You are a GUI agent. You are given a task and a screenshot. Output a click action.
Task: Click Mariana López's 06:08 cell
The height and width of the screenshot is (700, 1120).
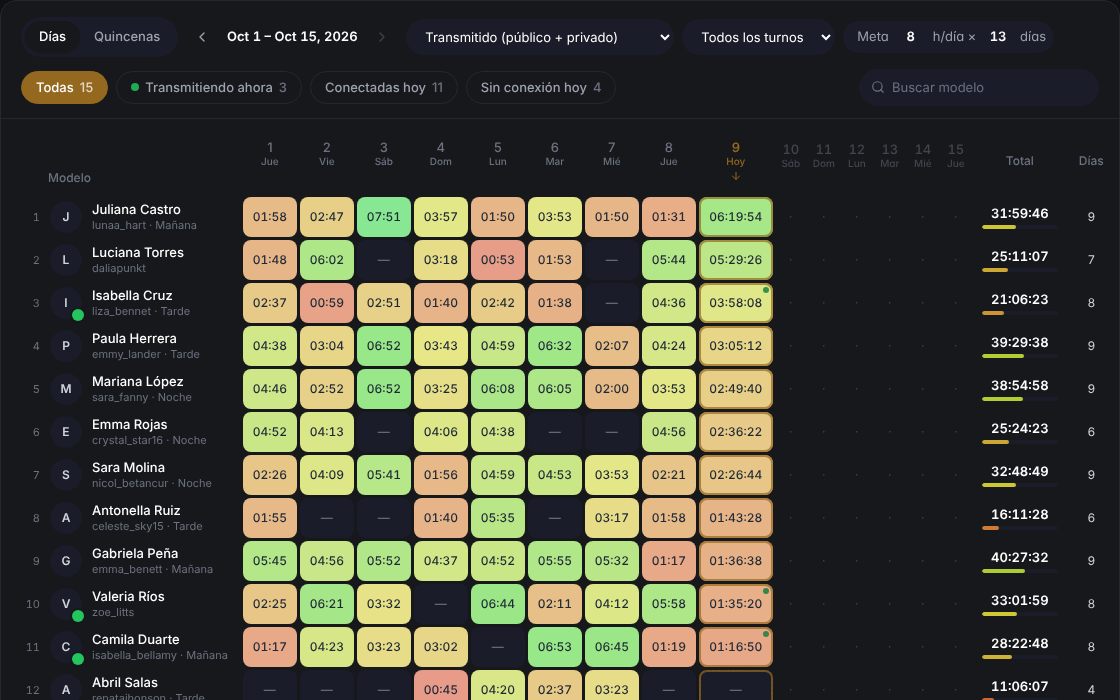point(498,389)
